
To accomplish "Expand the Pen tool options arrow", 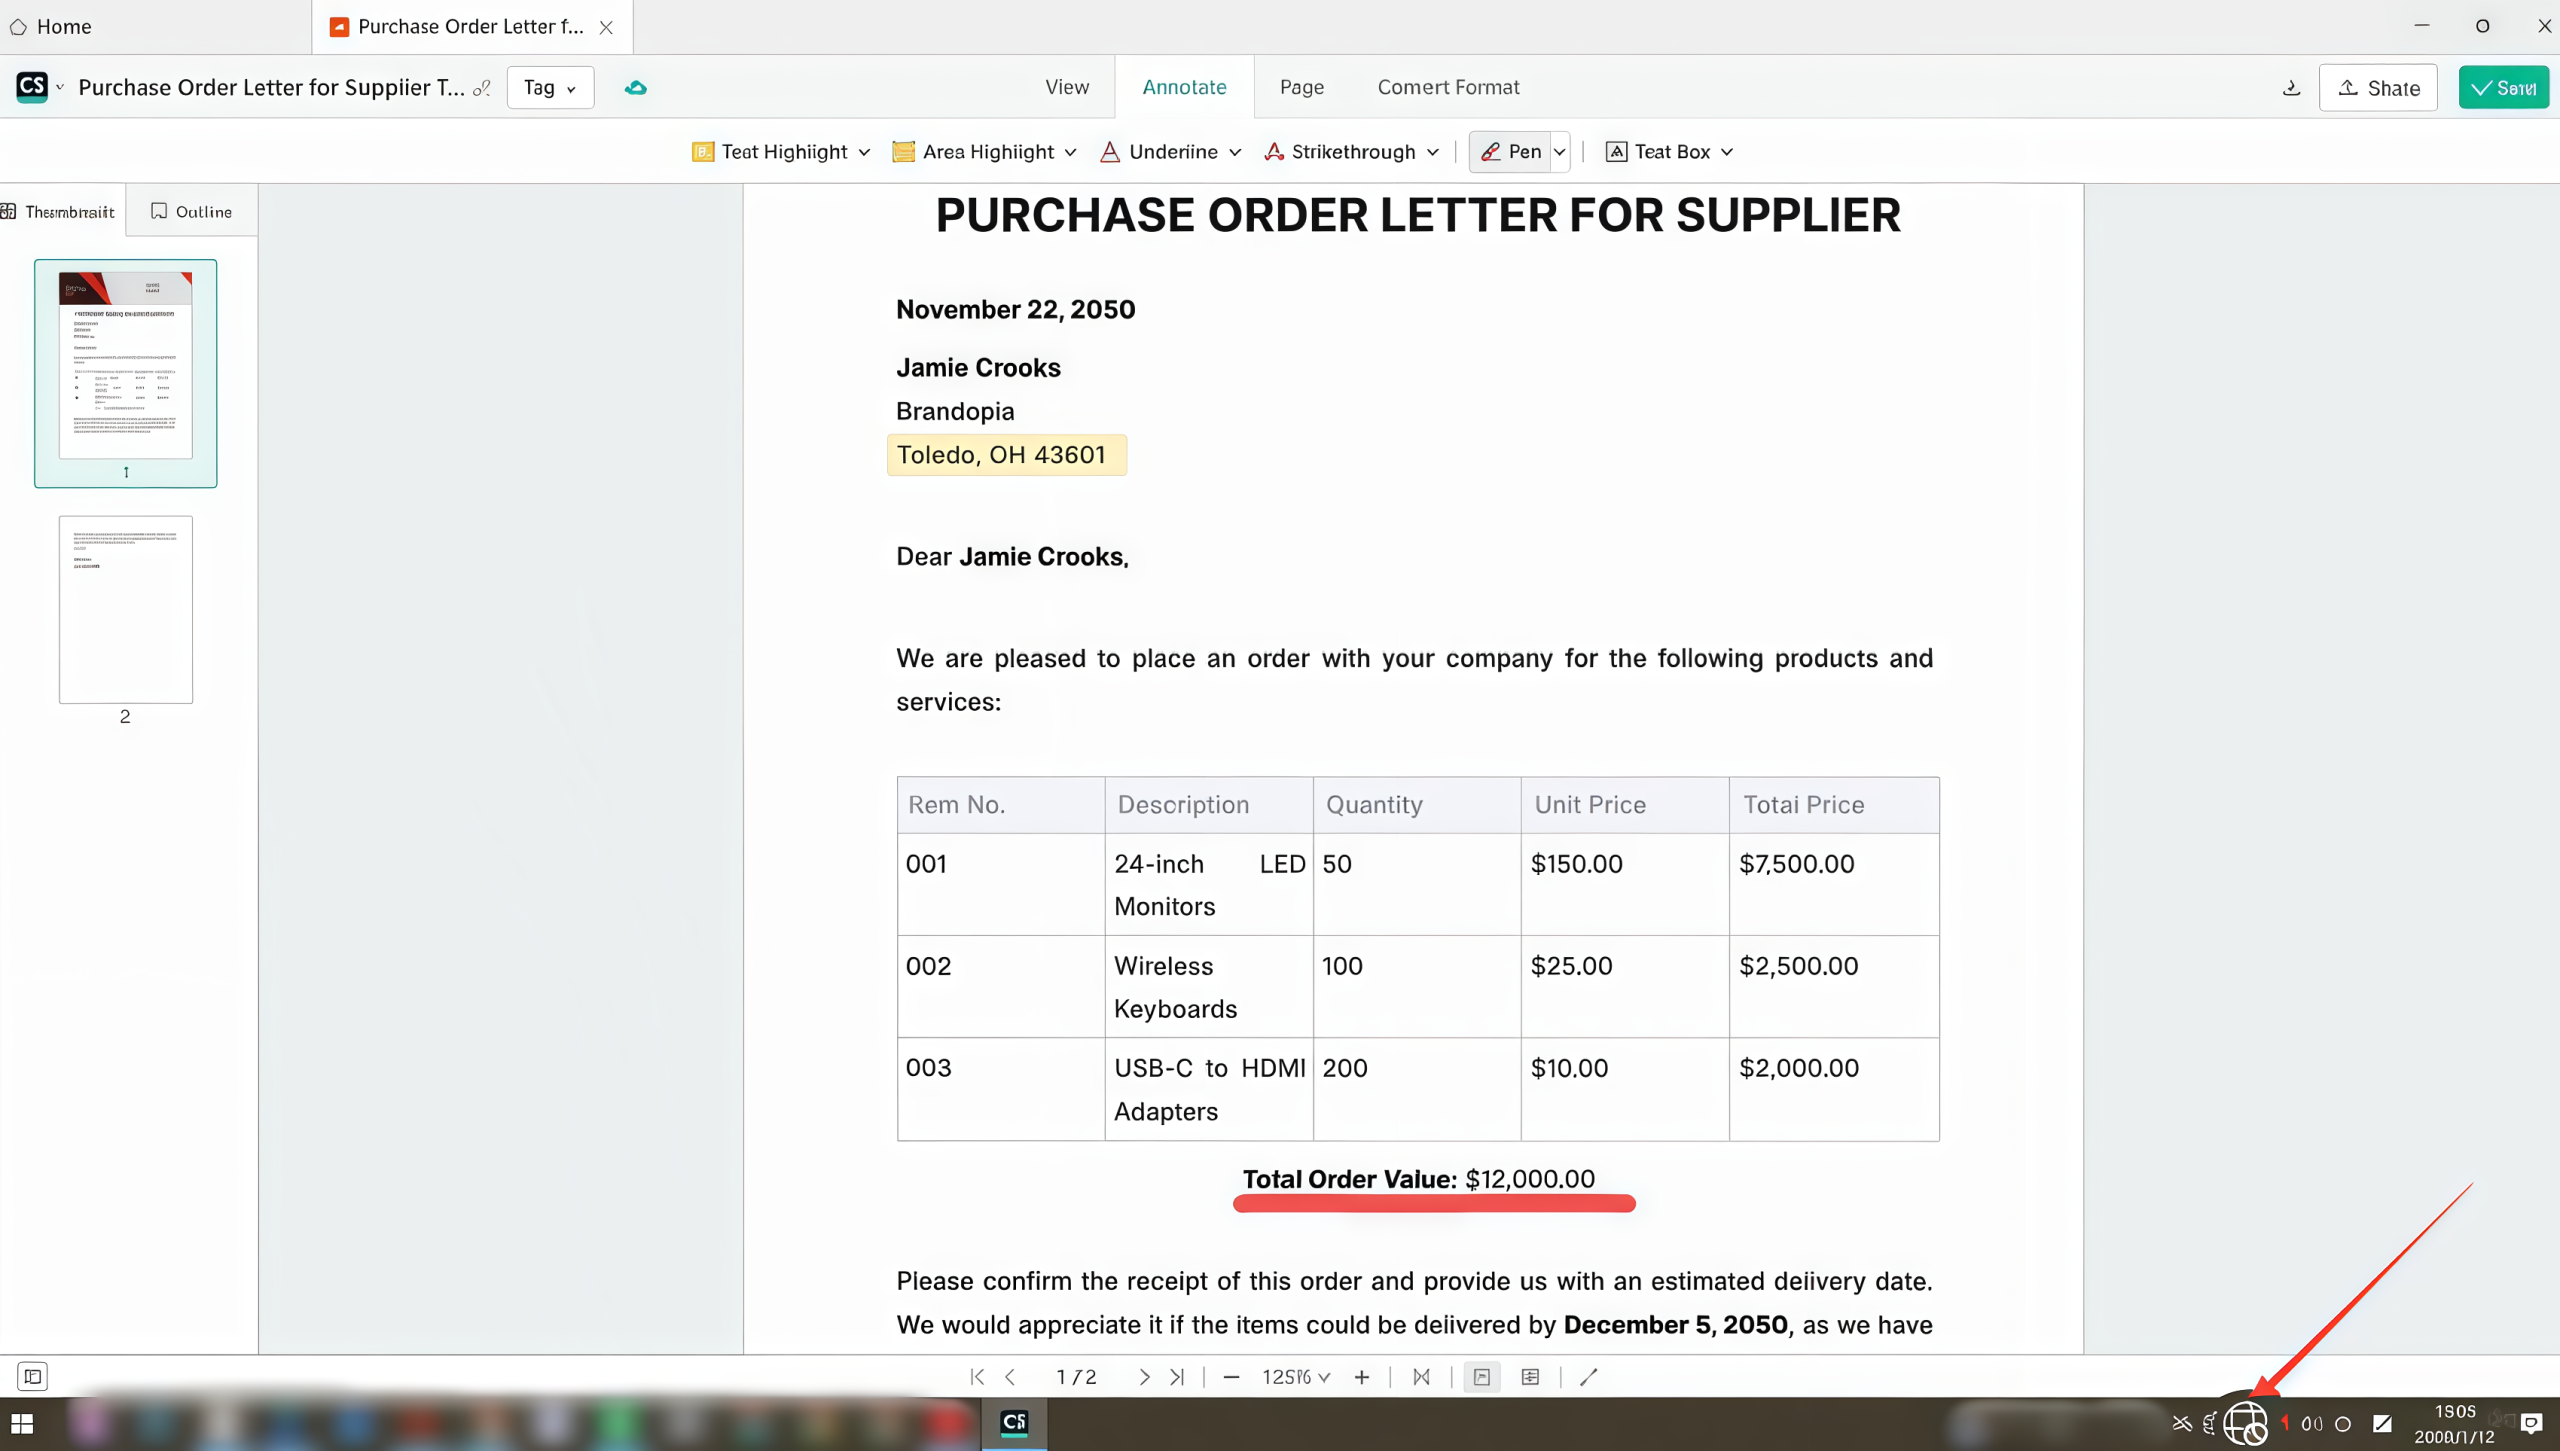I will [1559, 152].
